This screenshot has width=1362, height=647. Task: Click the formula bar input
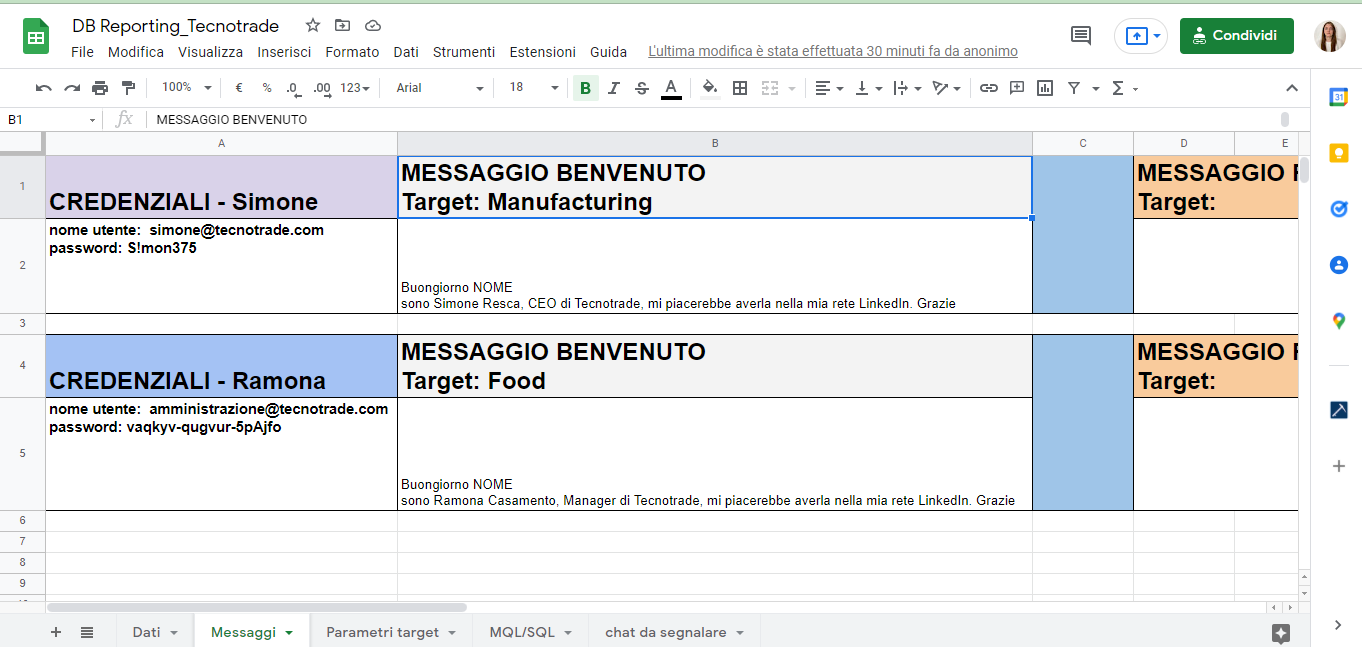pos(715,120)
